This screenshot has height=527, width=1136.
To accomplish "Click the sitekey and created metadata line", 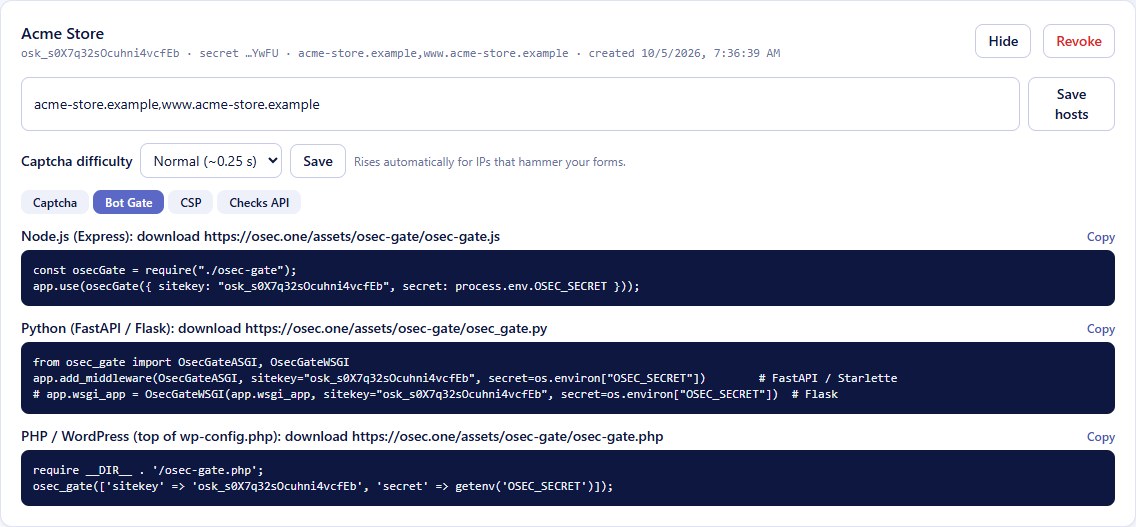I will click(x=401, y=54).
